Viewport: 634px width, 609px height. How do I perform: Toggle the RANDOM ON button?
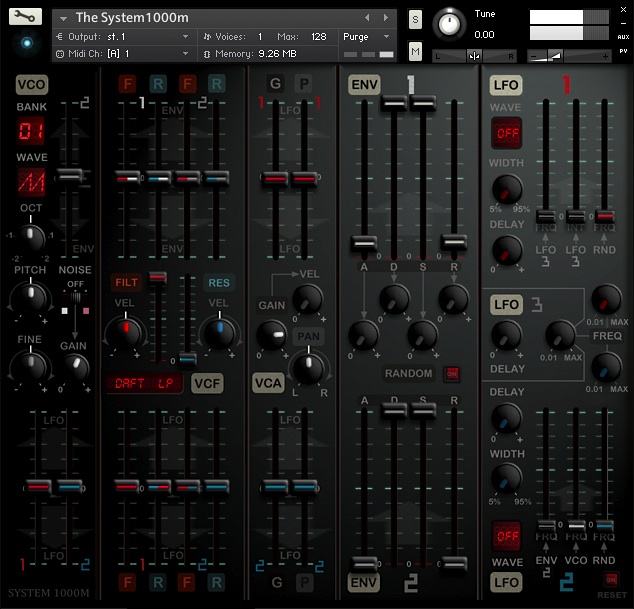(452, 373)
